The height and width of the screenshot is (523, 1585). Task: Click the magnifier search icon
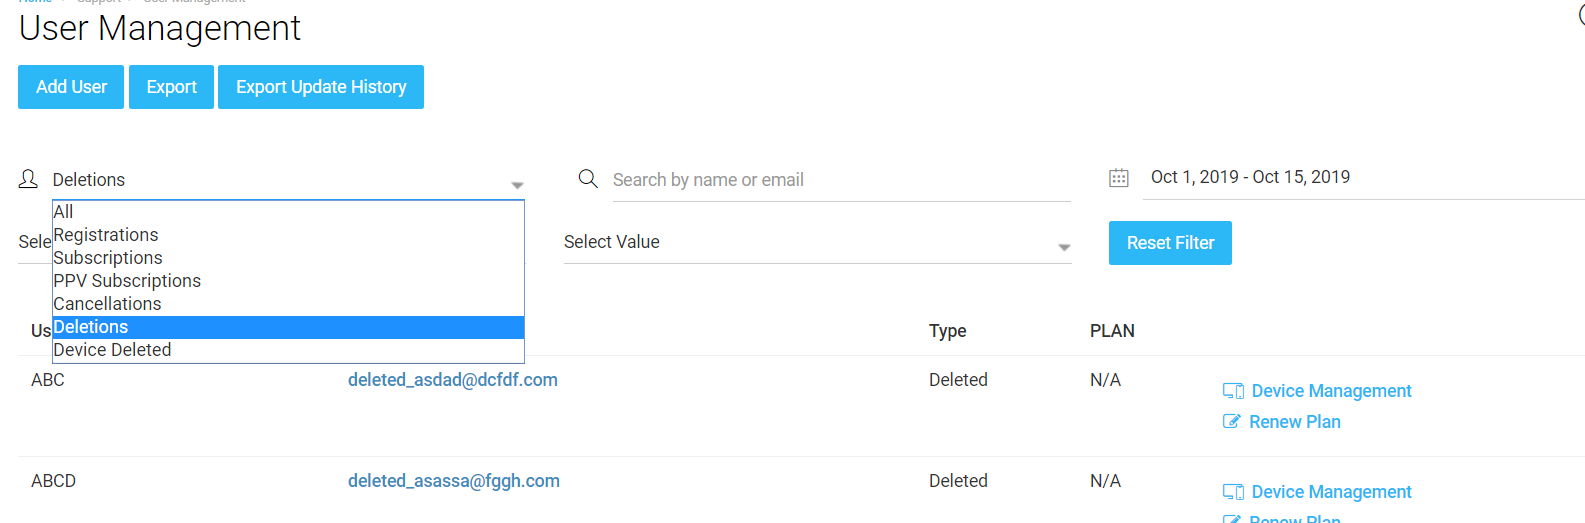[x=588, y=179]
